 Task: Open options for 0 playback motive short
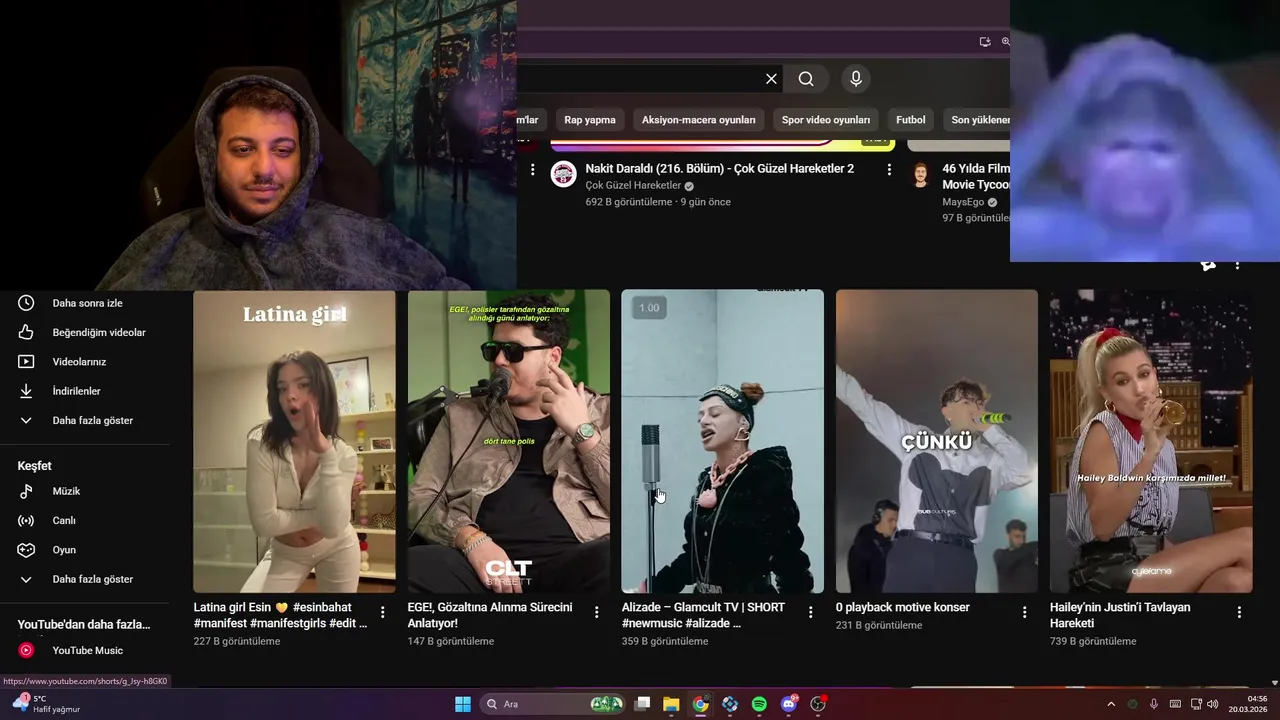1025,612
